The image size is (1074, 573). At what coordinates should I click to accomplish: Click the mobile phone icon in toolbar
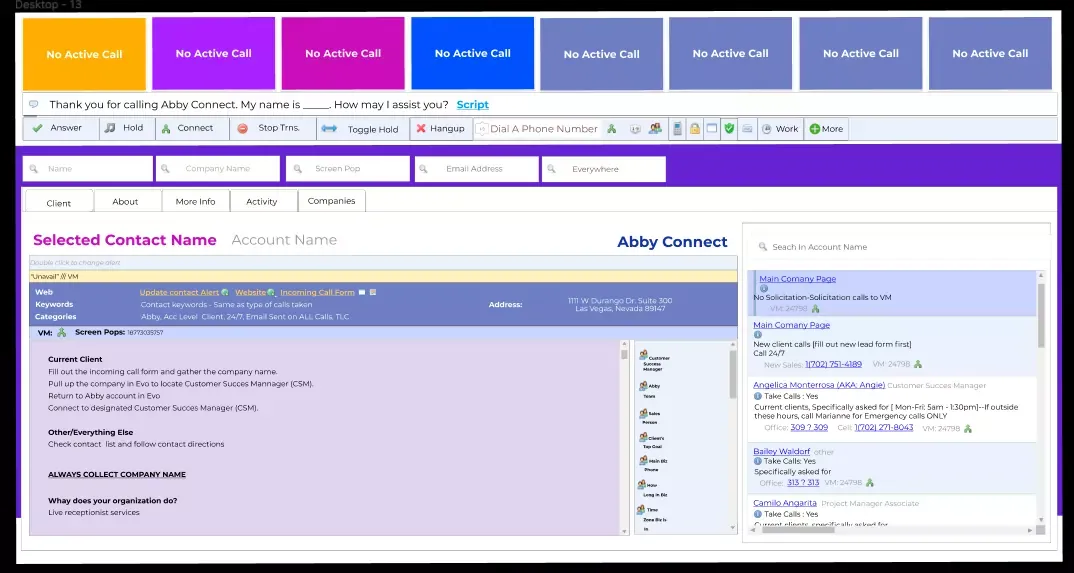pos(677,128)
